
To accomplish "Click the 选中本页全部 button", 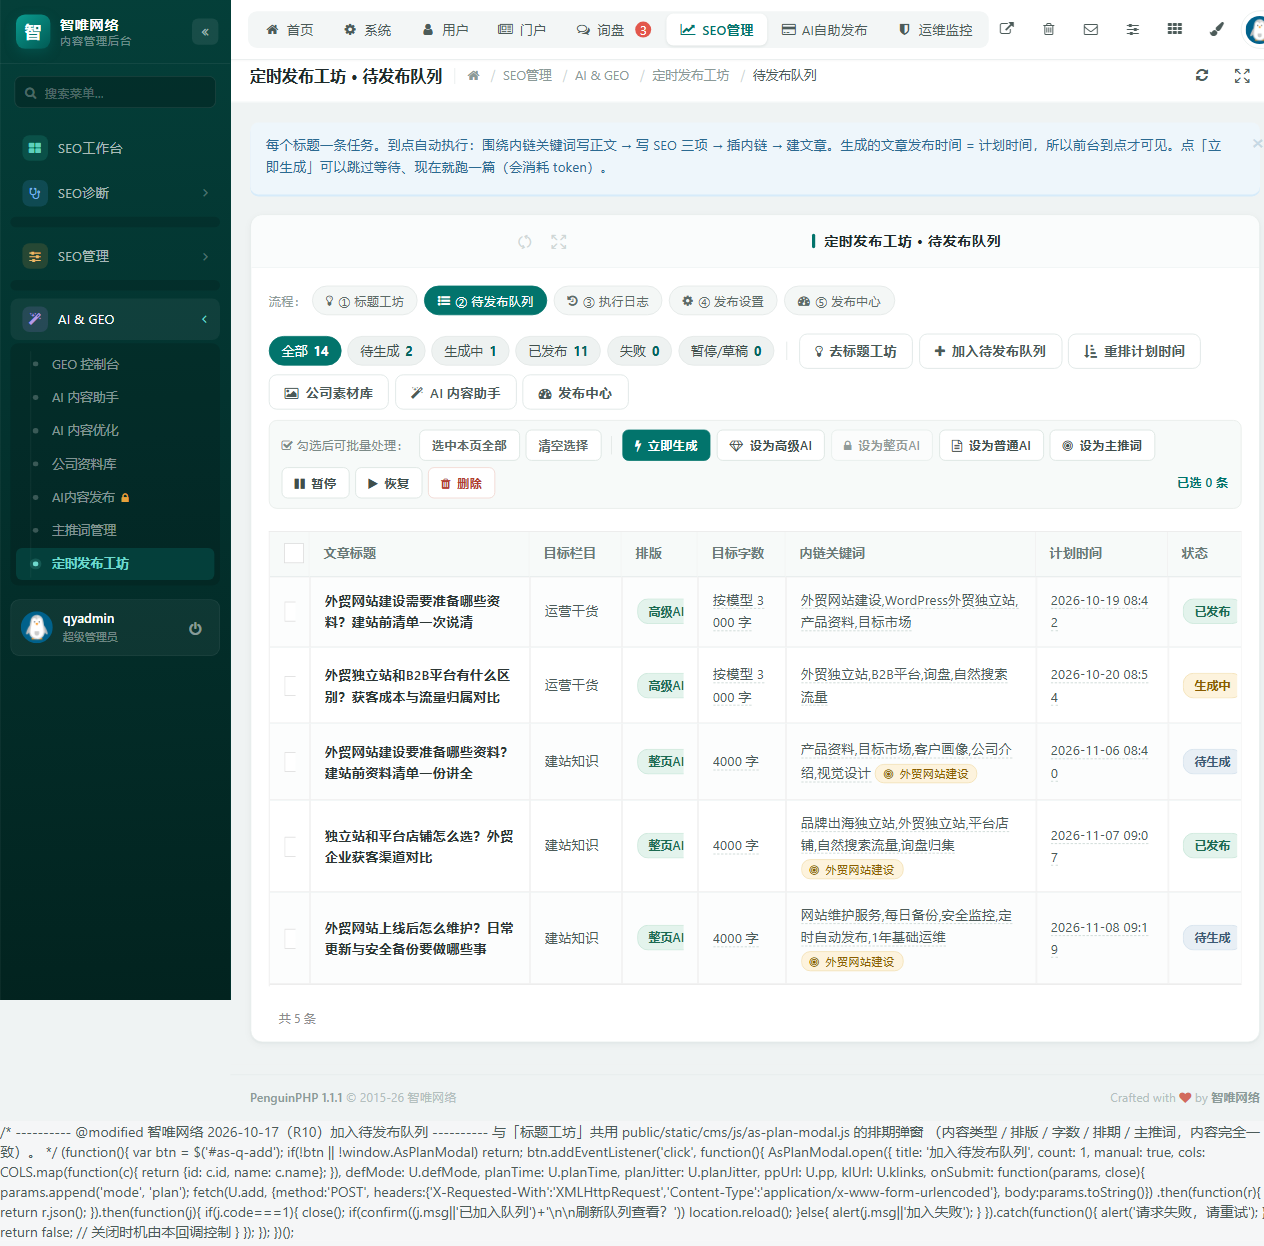I will (469, 446).
